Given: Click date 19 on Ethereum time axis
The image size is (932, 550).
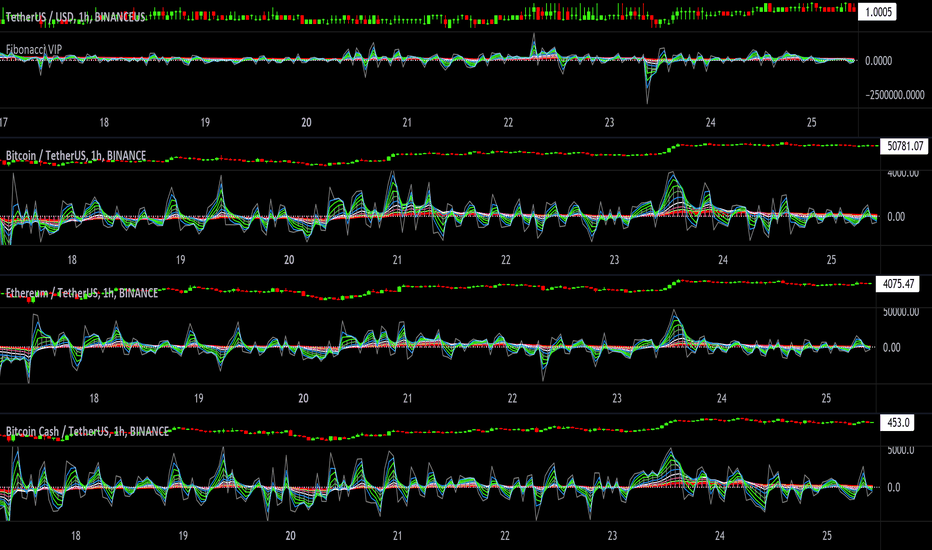Looking at the screenshot, I should click(199, 398).
